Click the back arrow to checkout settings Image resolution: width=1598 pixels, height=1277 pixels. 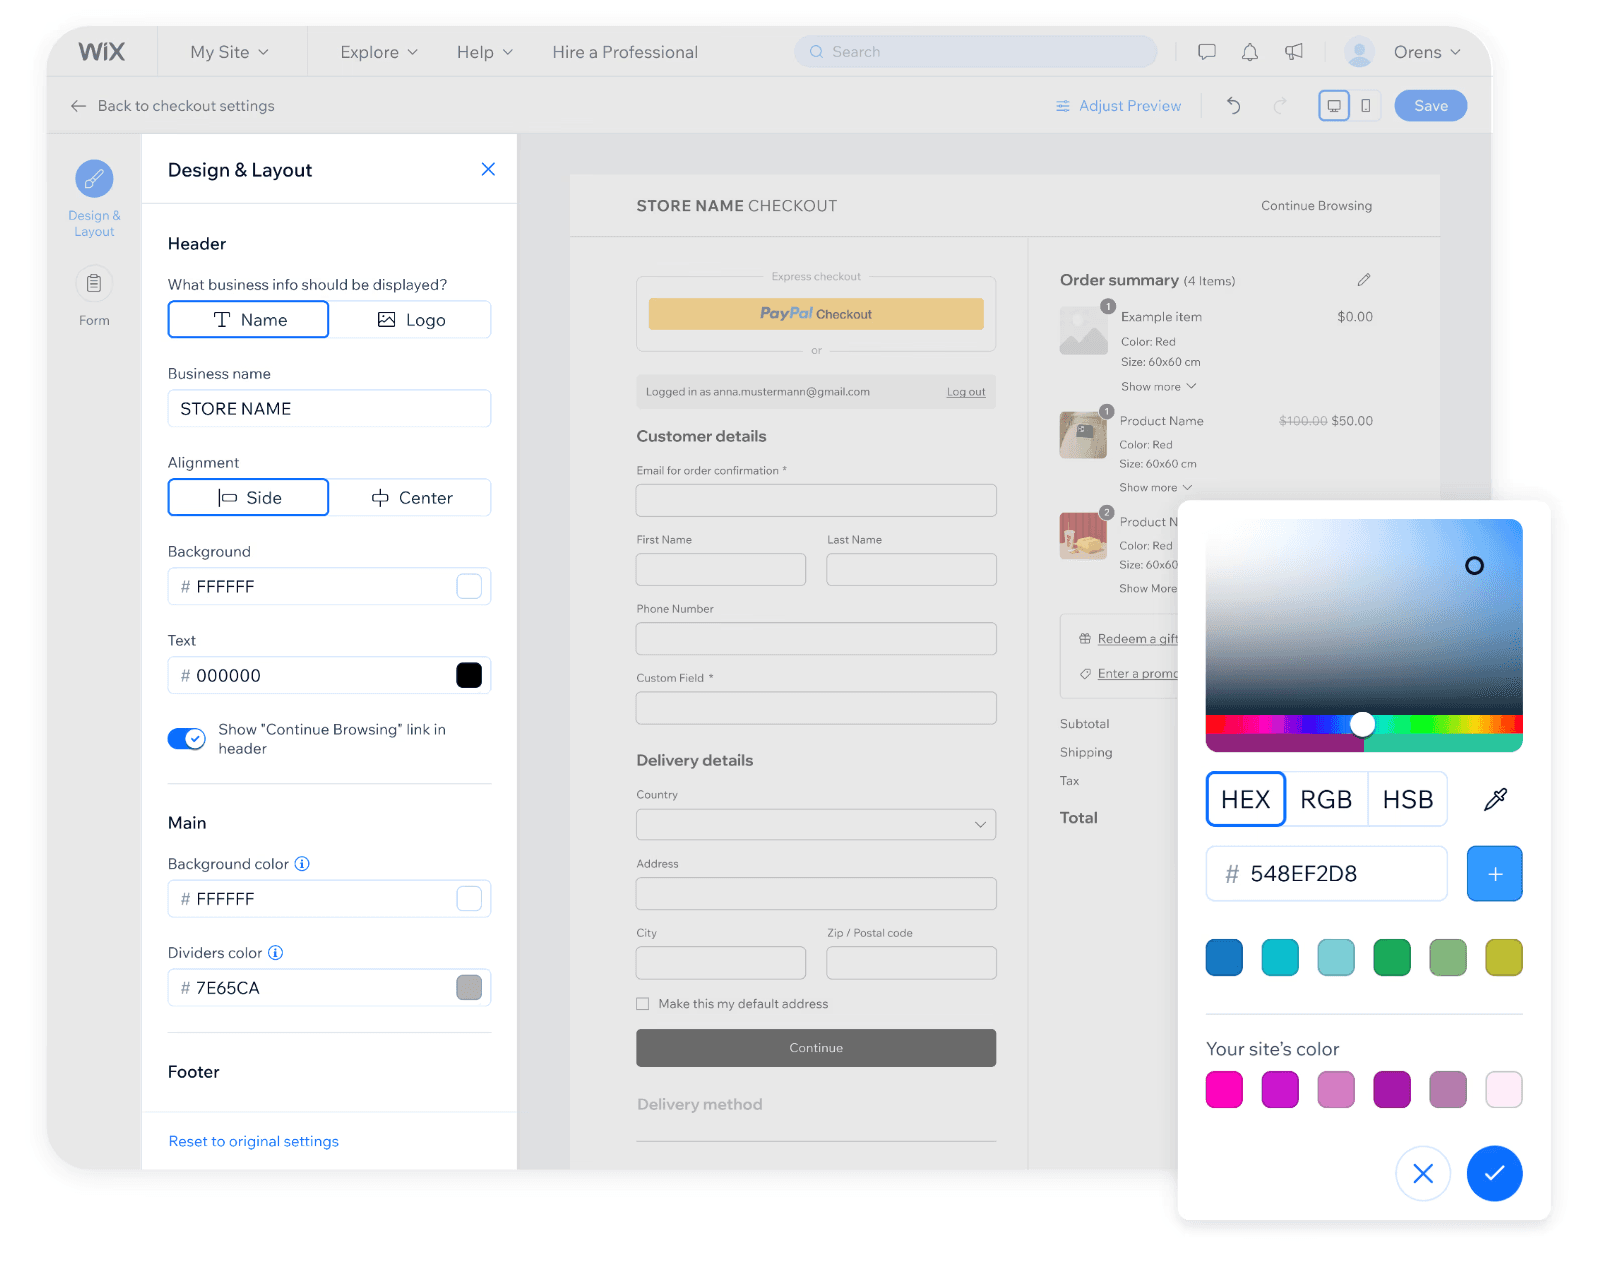78,106
